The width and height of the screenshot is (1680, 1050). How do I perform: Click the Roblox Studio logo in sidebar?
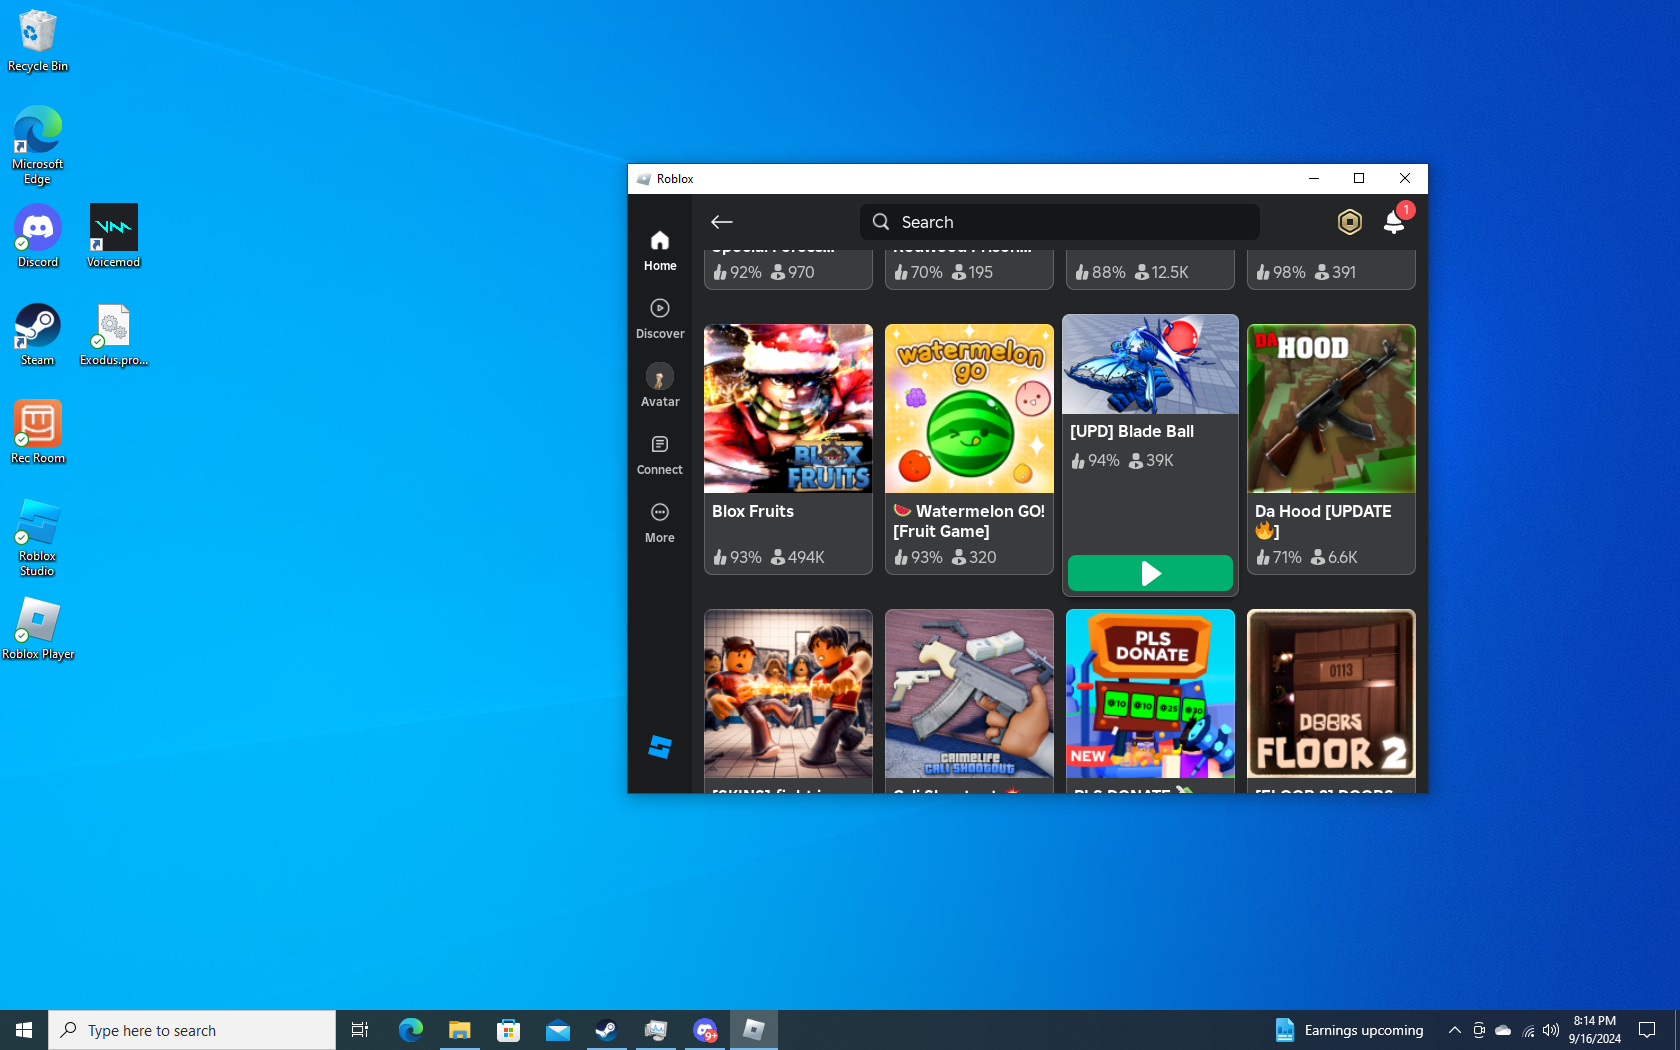pos(660,747)
